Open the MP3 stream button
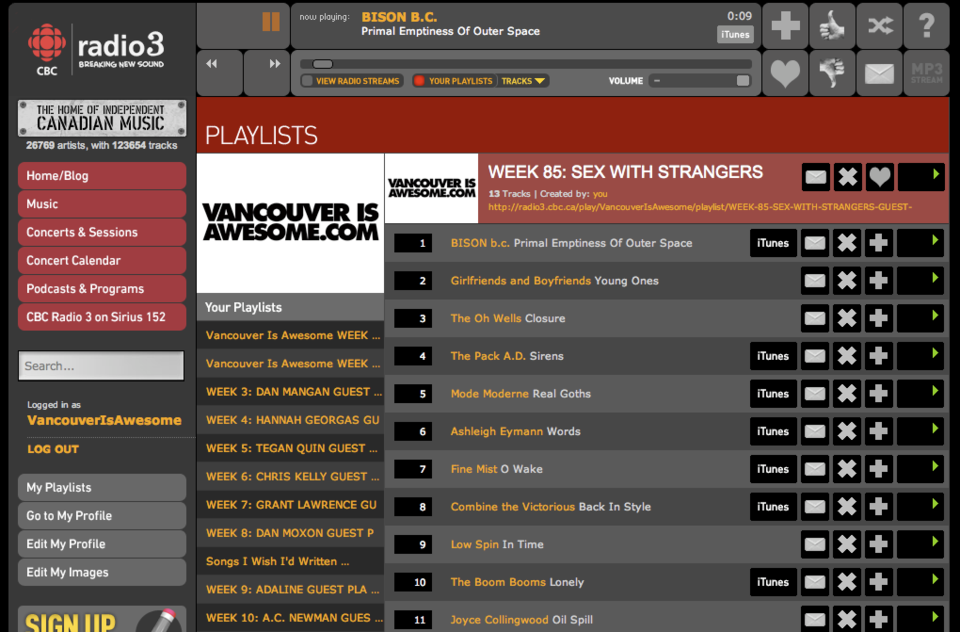960x632 pixels. (x=926, y=73)
